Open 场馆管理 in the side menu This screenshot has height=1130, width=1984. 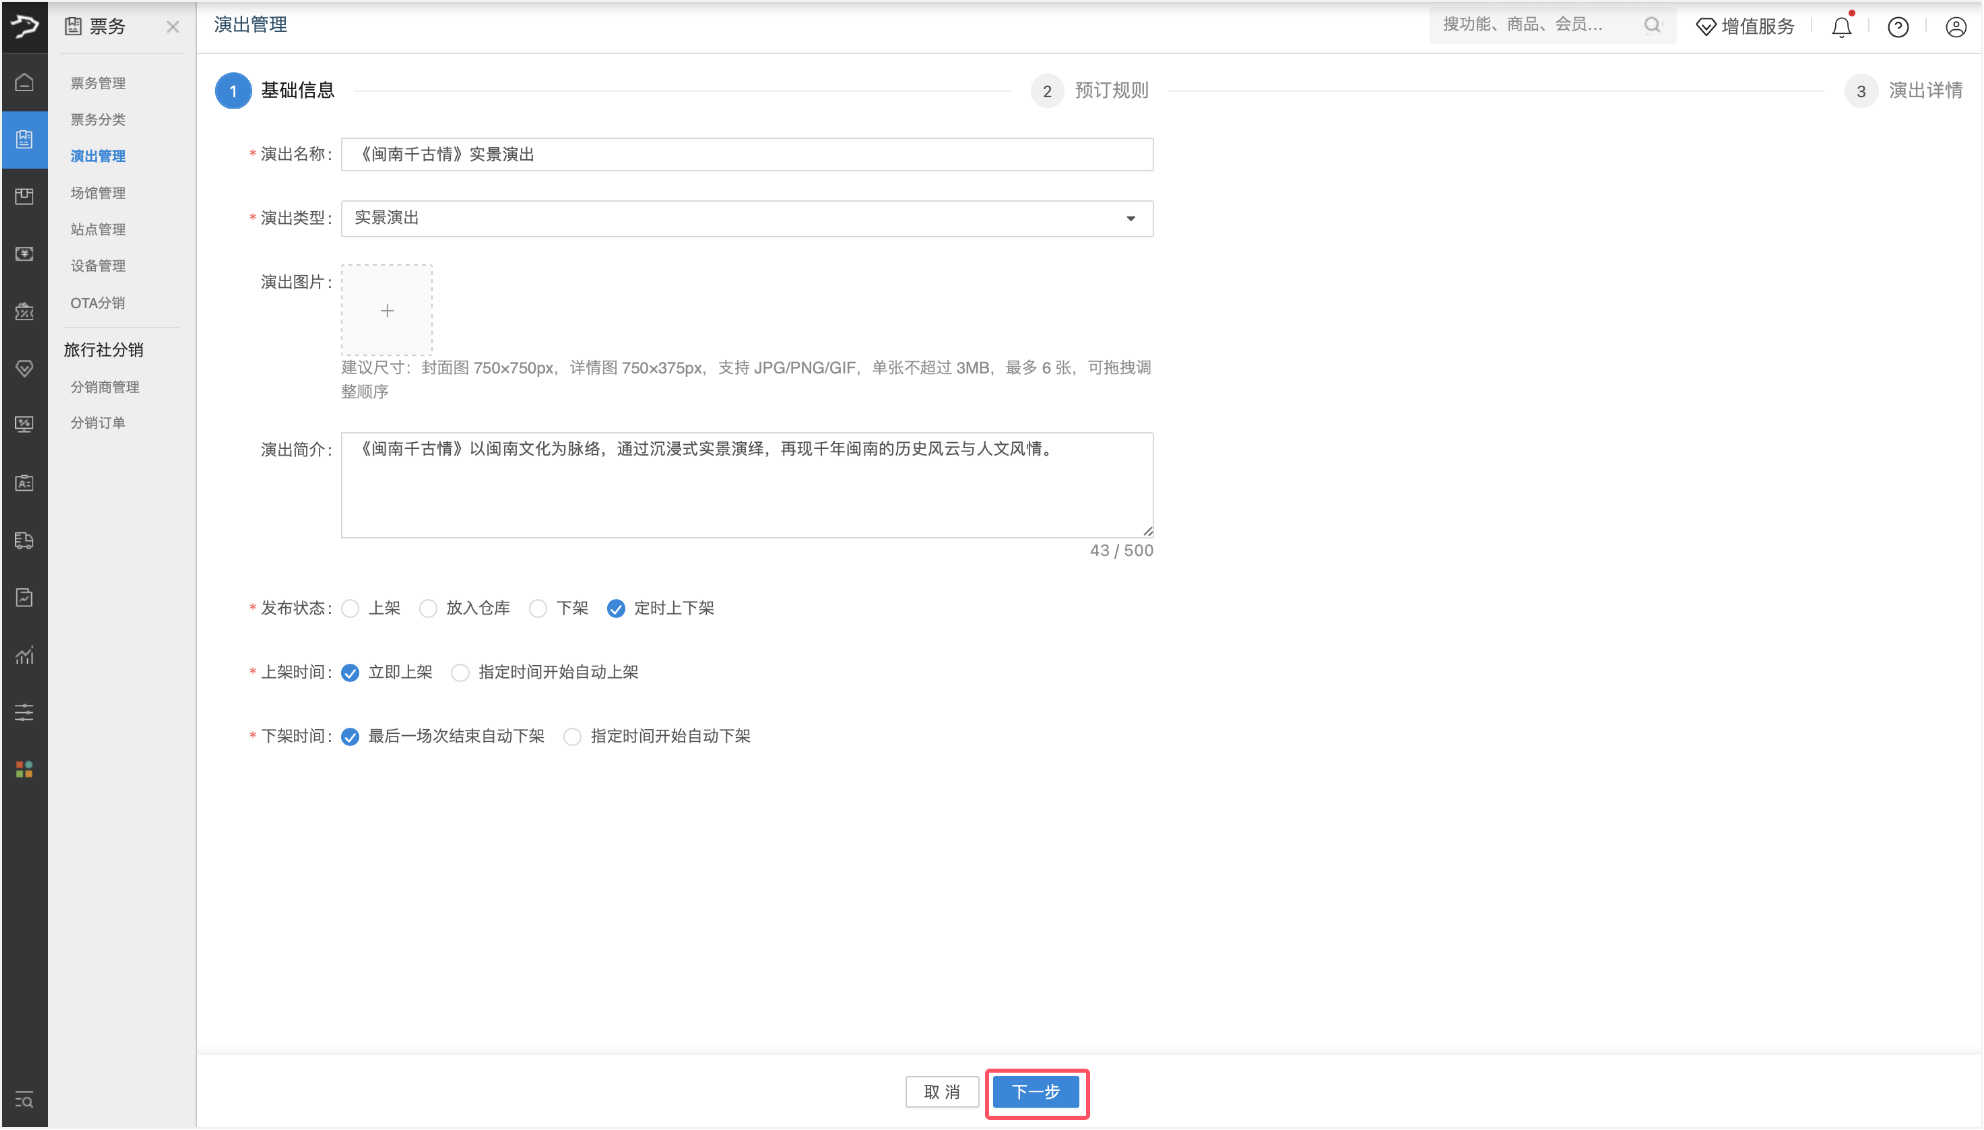click(x=98, y=193)
